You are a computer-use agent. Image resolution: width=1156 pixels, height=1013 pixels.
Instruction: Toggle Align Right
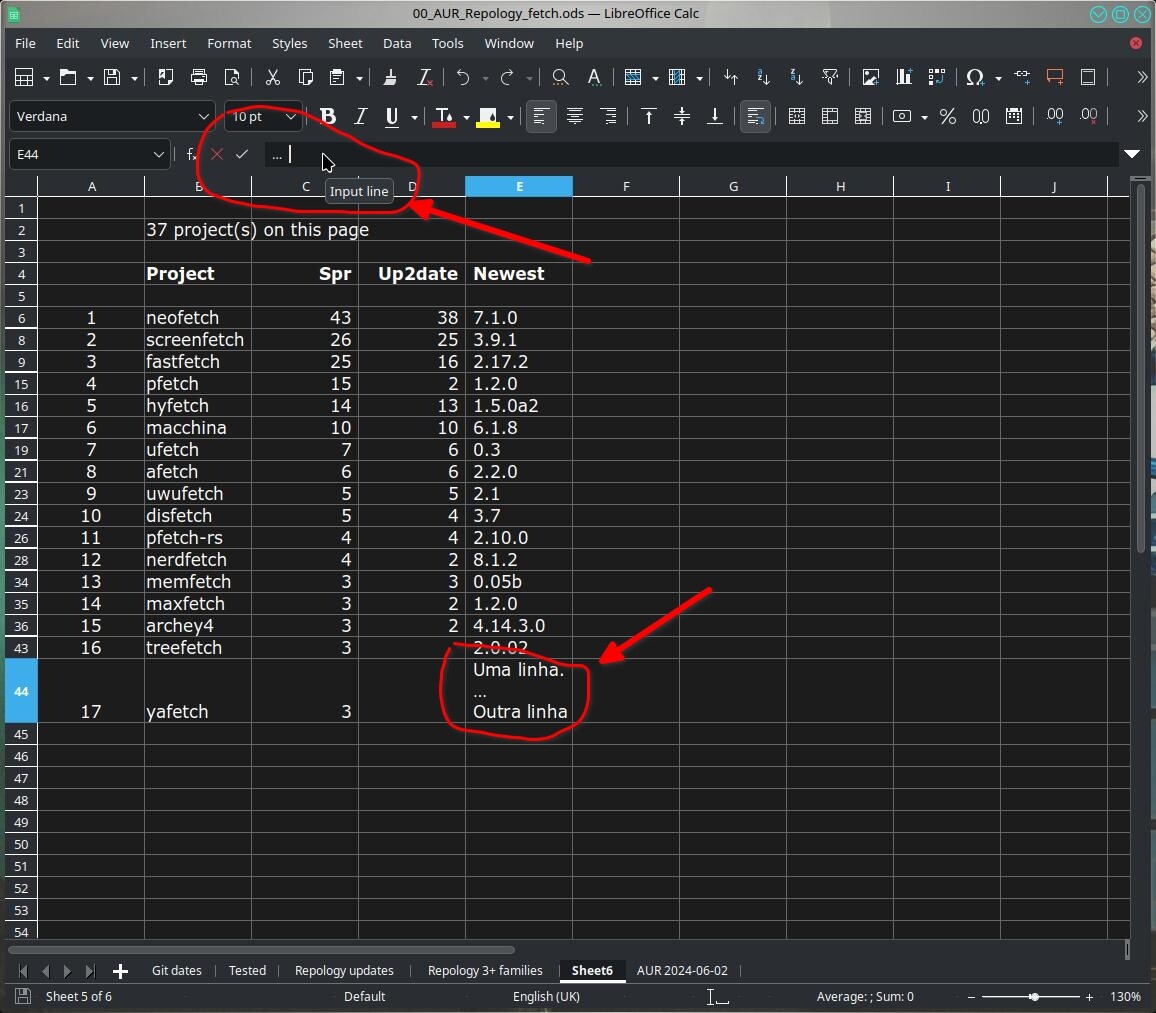607,116
